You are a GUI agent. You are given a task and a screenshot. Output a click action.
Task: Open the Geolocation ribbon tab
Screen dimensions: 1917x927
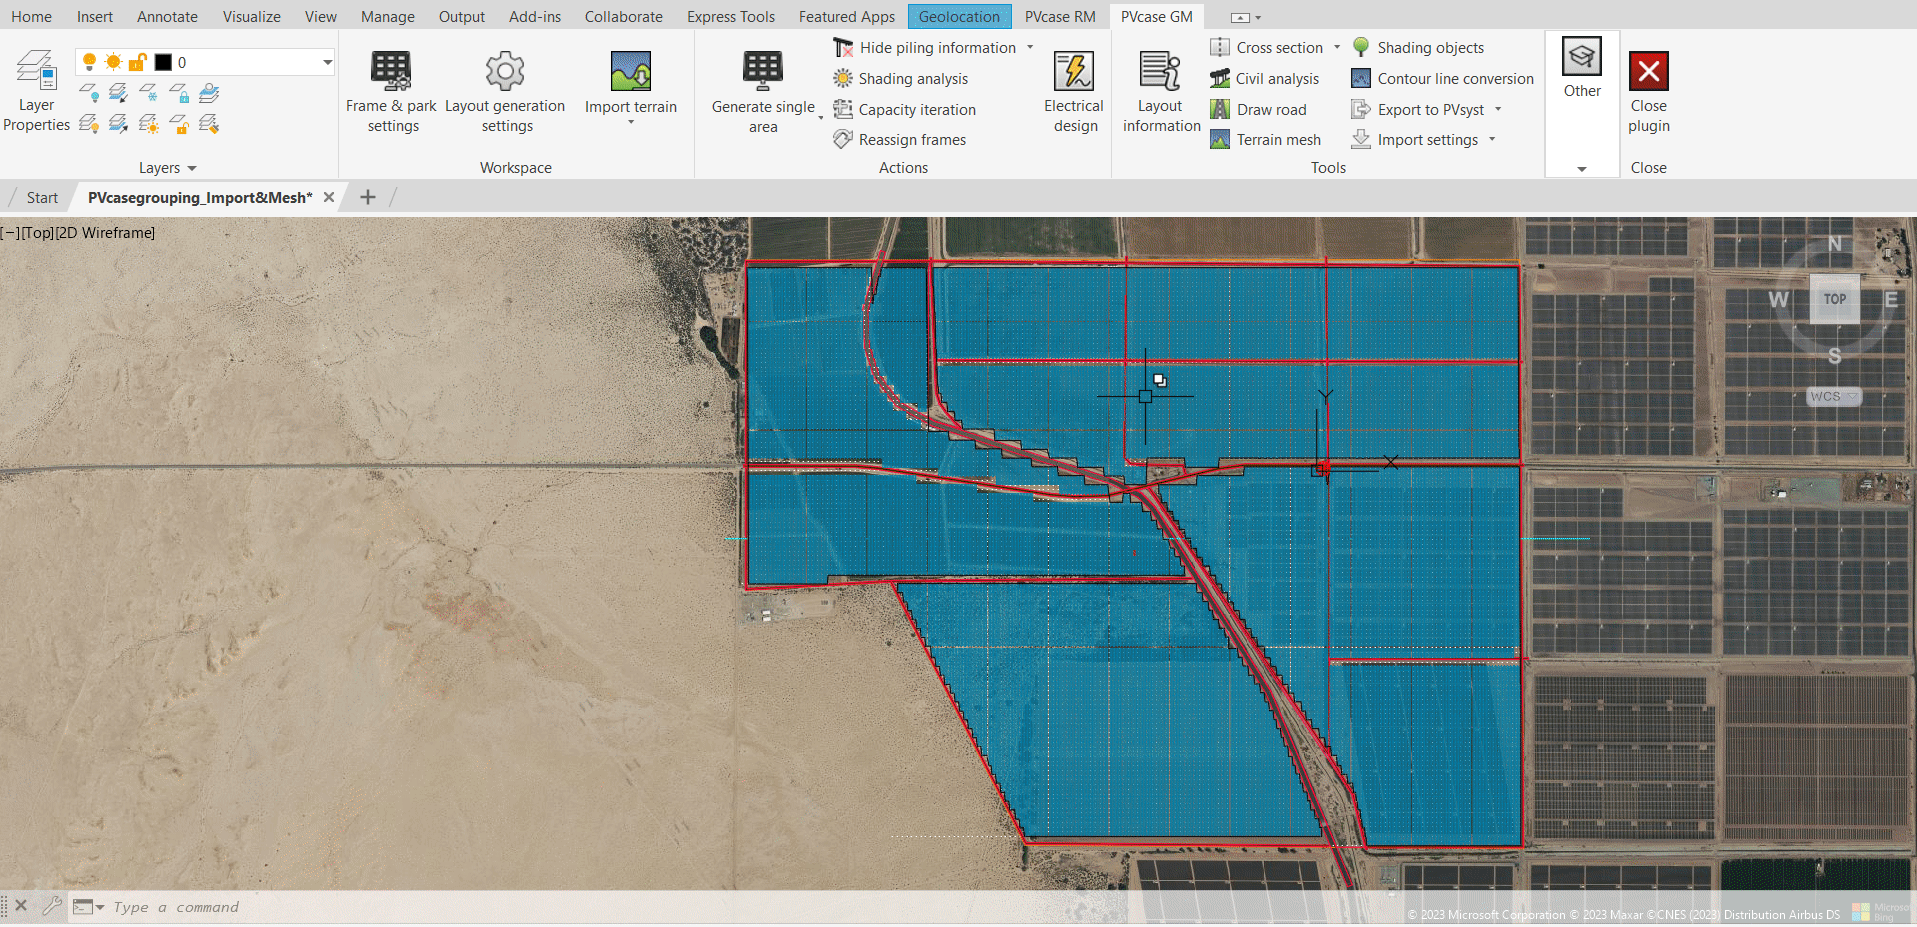pos(959,17)
